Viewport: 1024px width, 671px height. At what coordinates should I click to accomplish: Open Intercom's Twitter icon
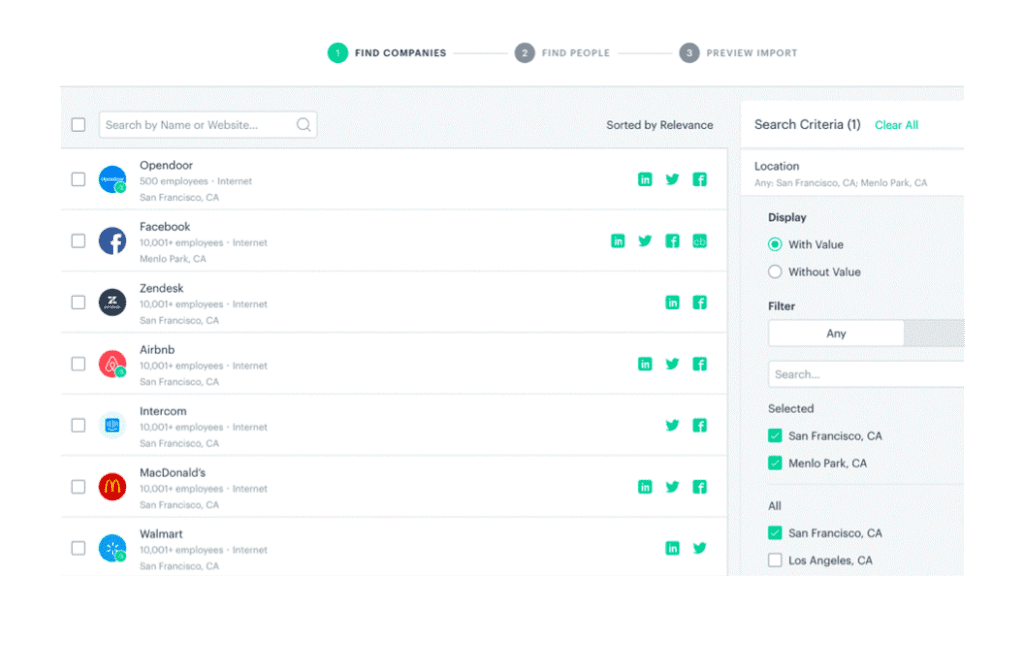coord(672,425)
